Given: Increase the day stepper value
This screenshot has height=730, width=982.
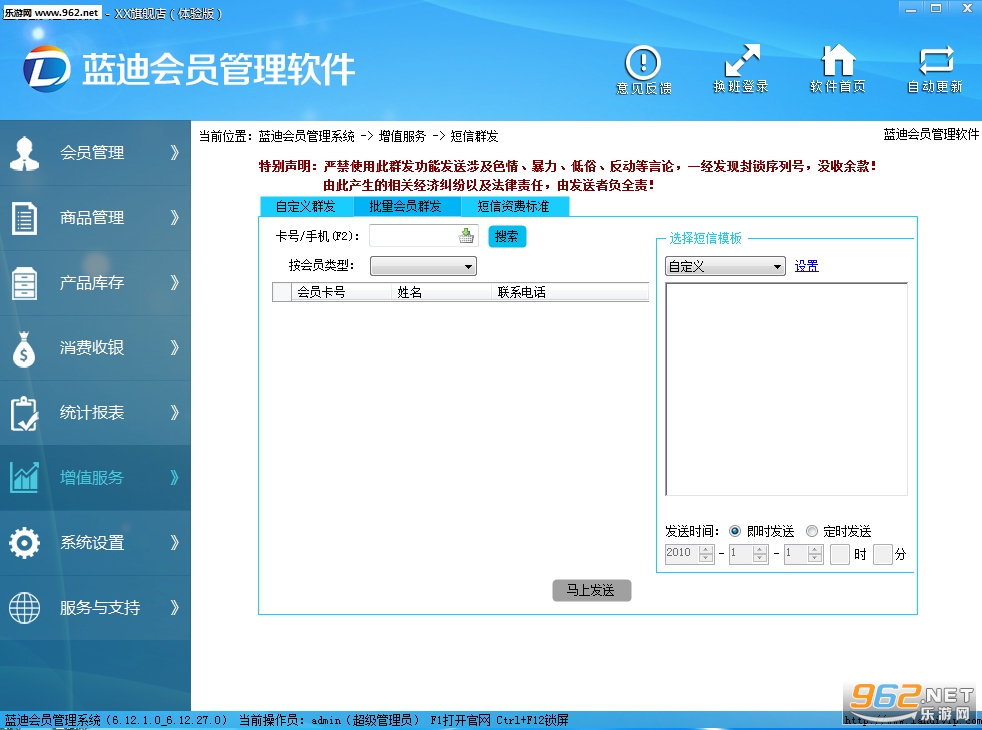Looking at the screenshot, I should (815, 549).
